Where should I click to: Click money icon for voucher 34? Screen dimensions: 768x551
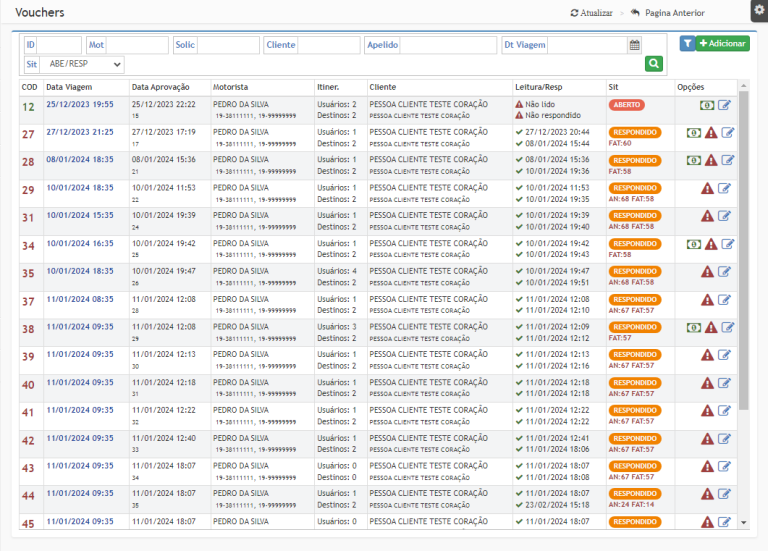[693, 244]
